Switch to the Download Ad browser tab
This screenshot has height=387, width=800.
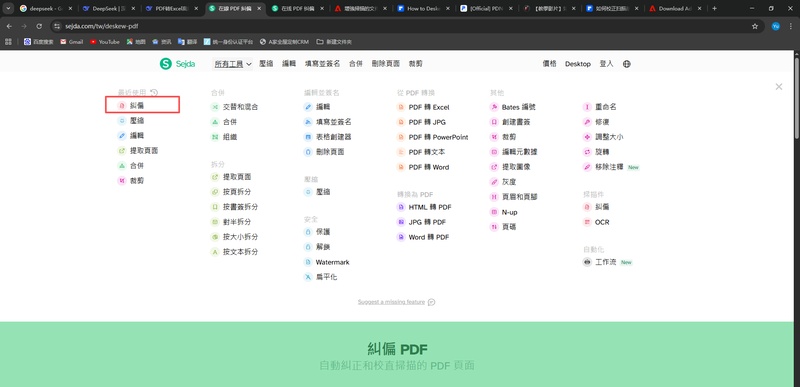[x=675, y=8]
